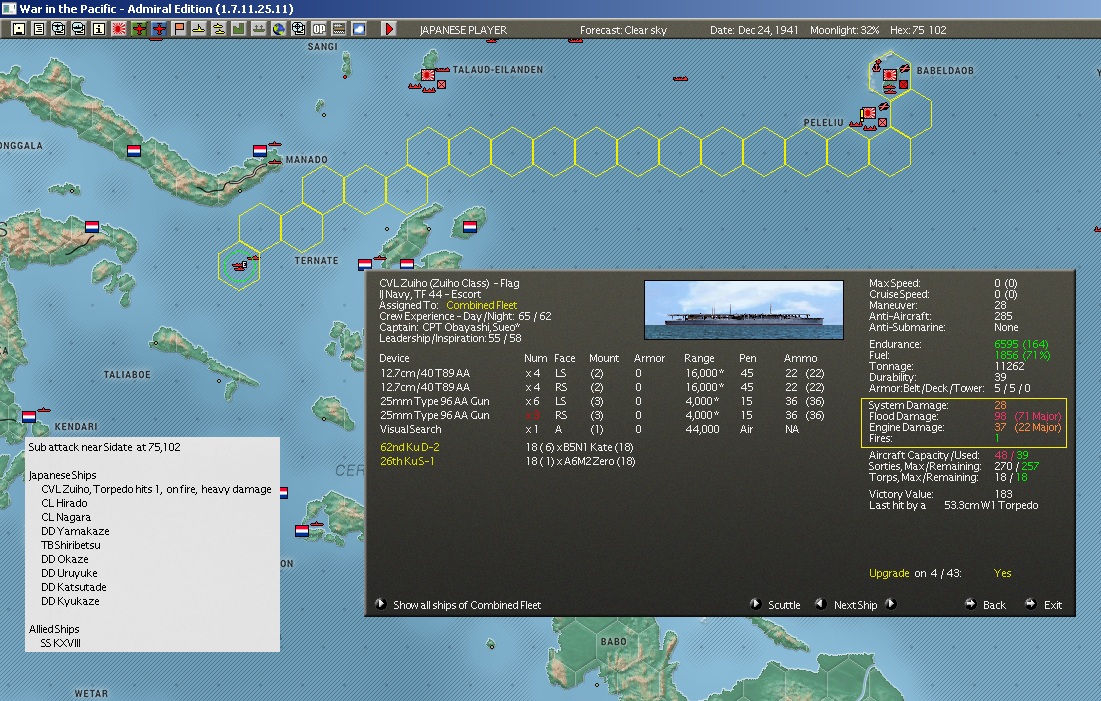Click the information 'i' toolbar icon
Screen dimensions: 1101x701
coord(98,29)
